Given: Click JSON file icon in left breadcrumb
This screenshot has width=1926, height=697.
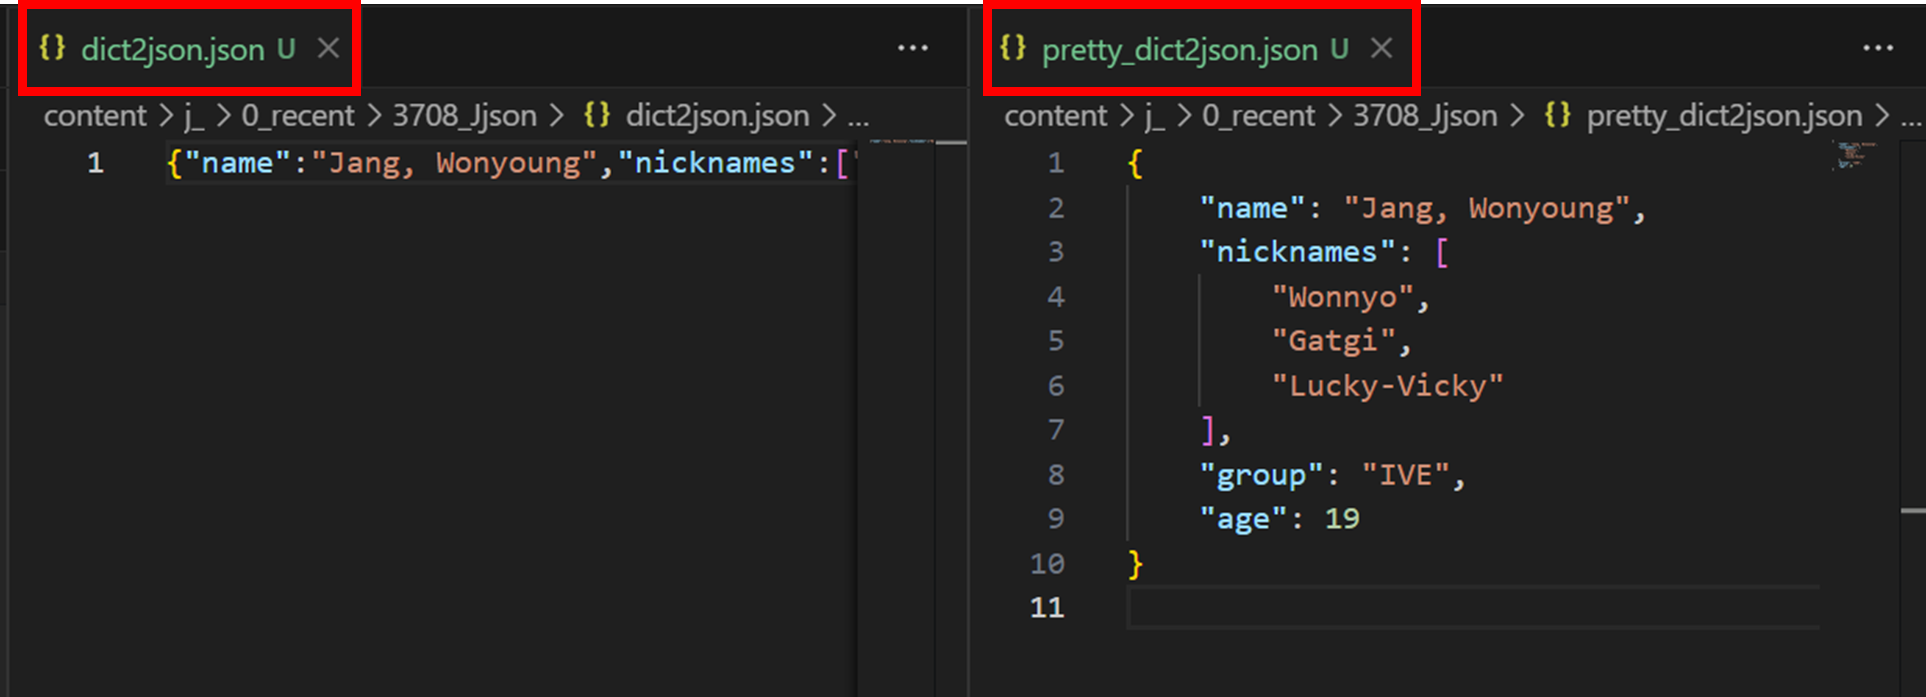Looking at the screenshot, I should click(597, 115).
